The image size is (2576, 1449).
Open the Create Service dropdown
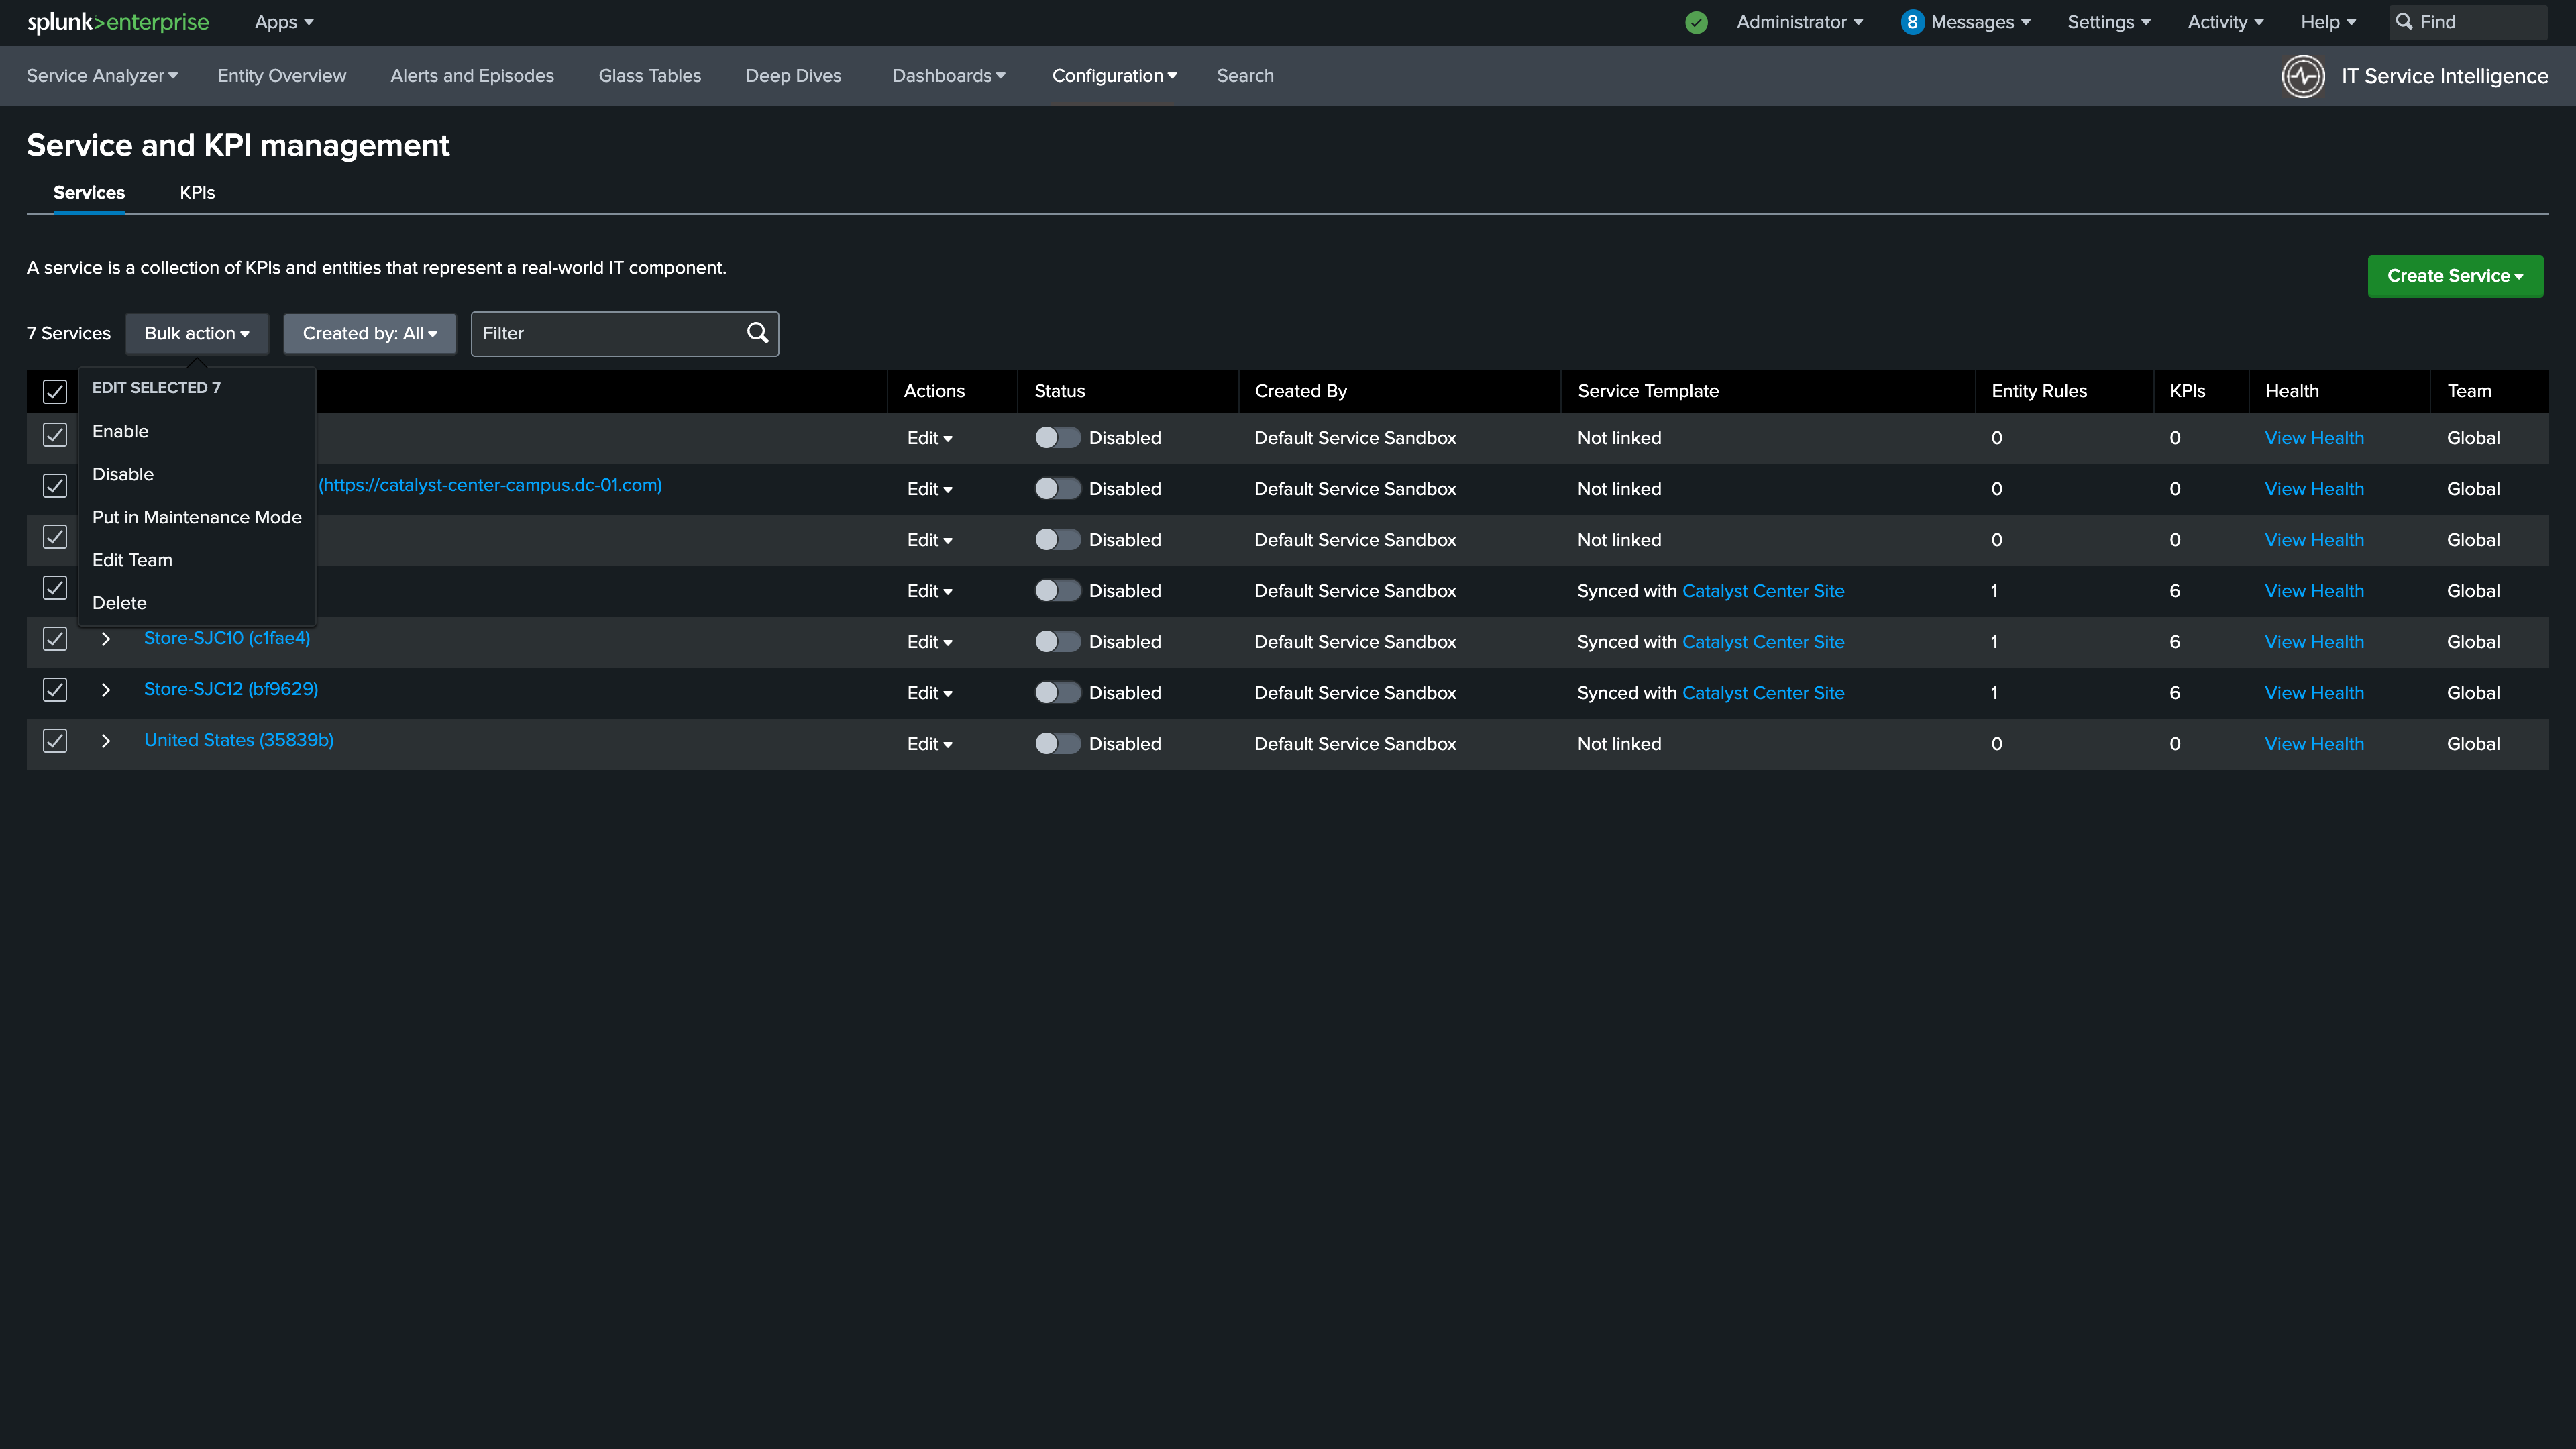[x=2455, y=275]
